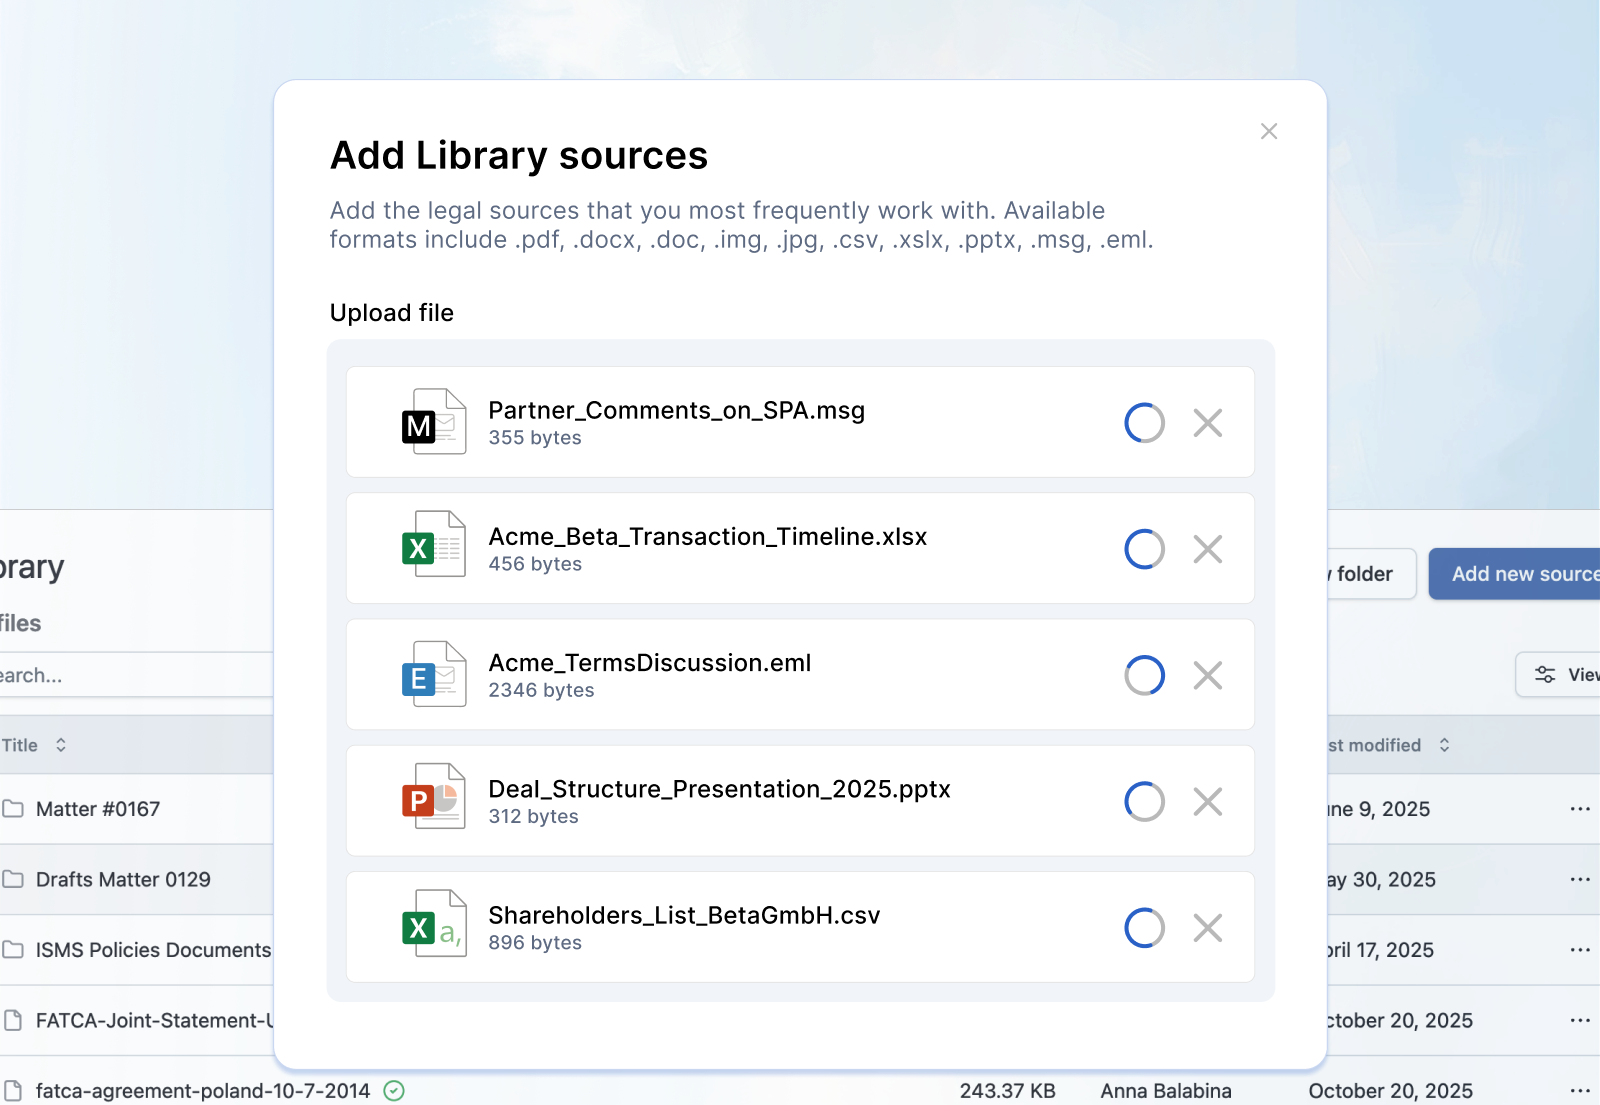Image resolution: width=1600 pixels, height=1105 pixels.
Task: Click the PowerPoint icon beside Deal_Structure_Presentation_2025.pptx
Action: pyautogui.click(x=435, y=800)
